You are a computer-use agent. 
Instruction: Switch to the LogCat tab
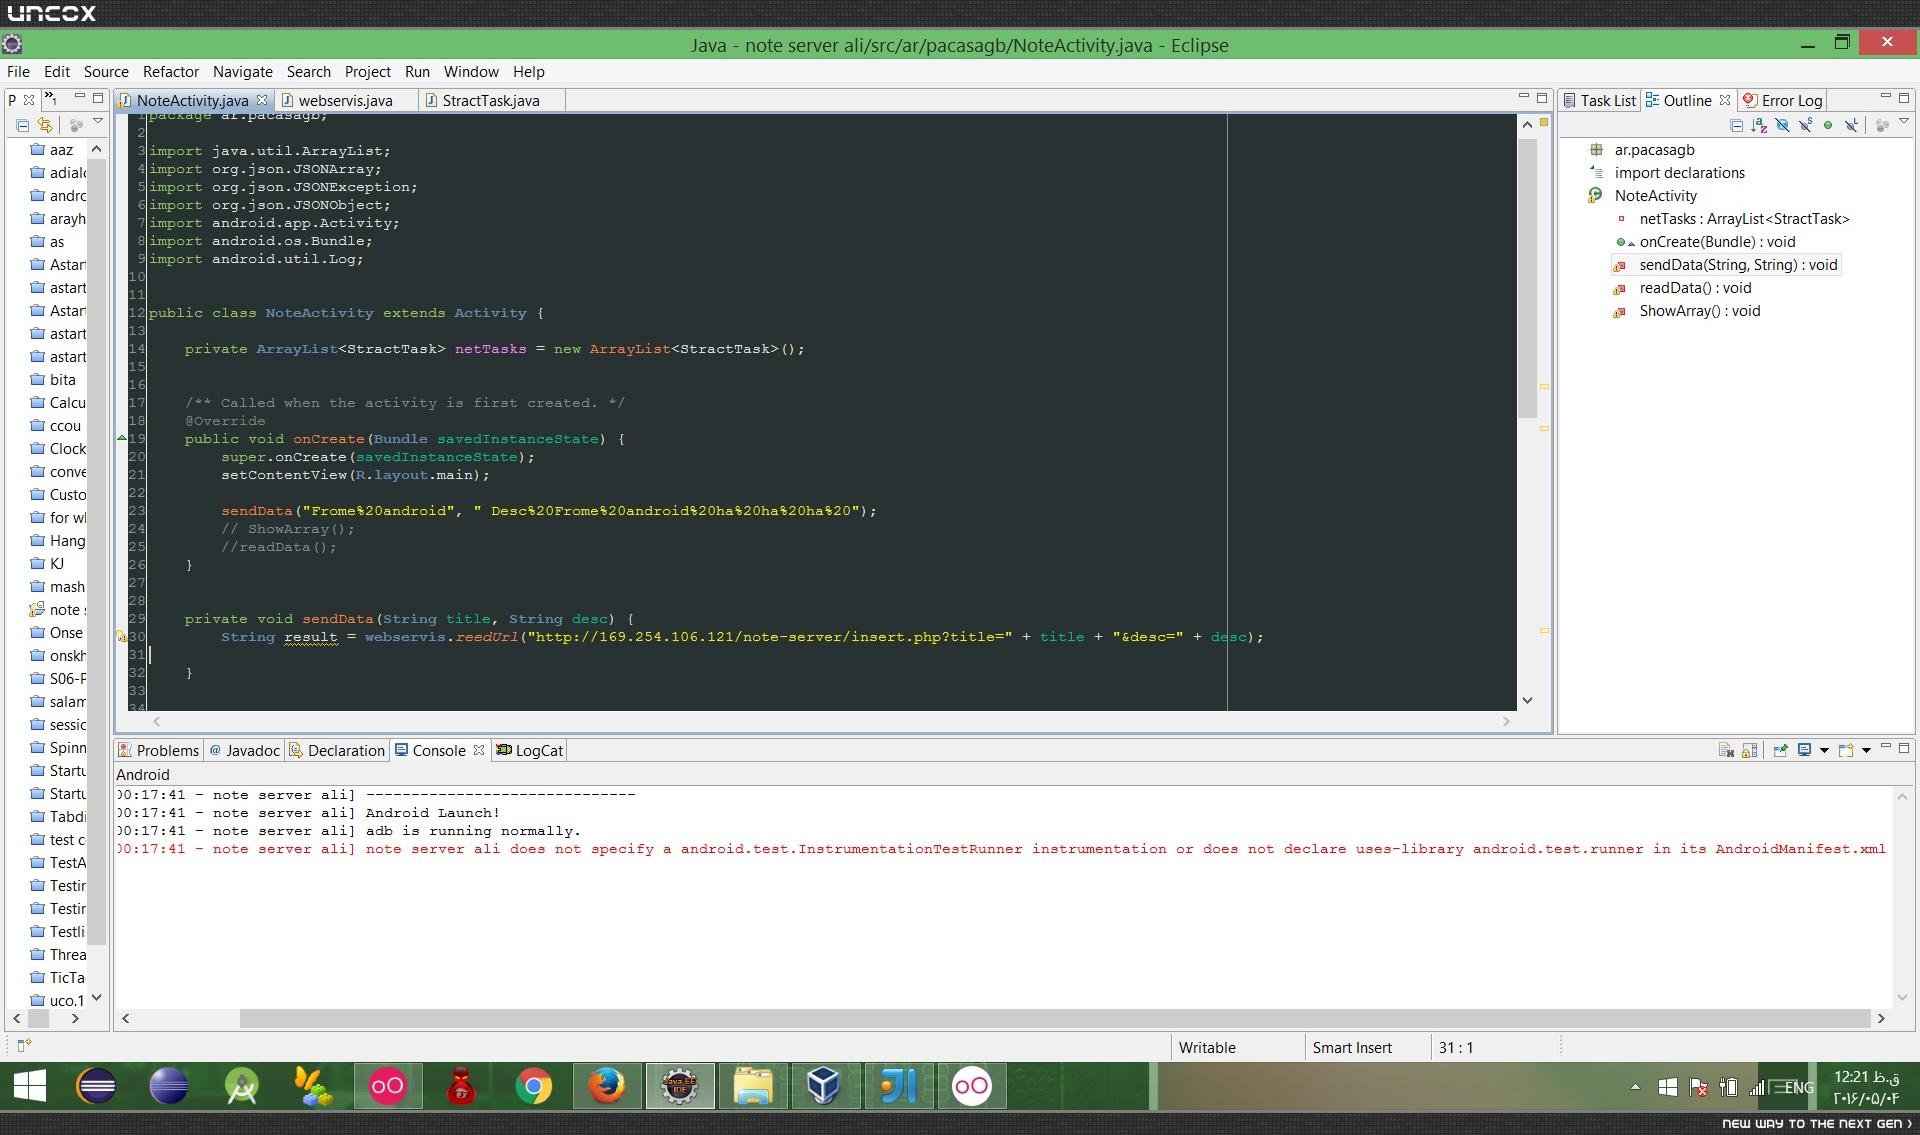530,750
